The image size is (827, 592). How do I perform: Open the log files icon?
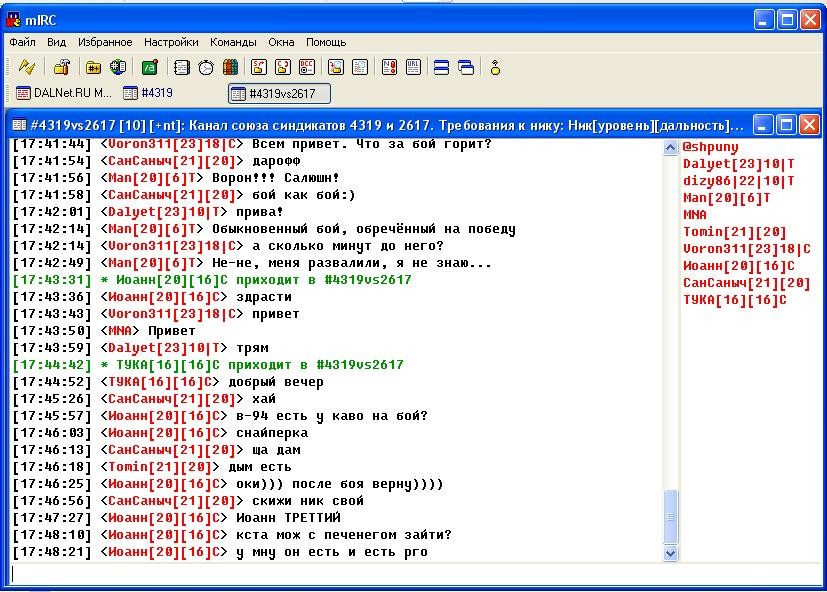tap(360, 67)
